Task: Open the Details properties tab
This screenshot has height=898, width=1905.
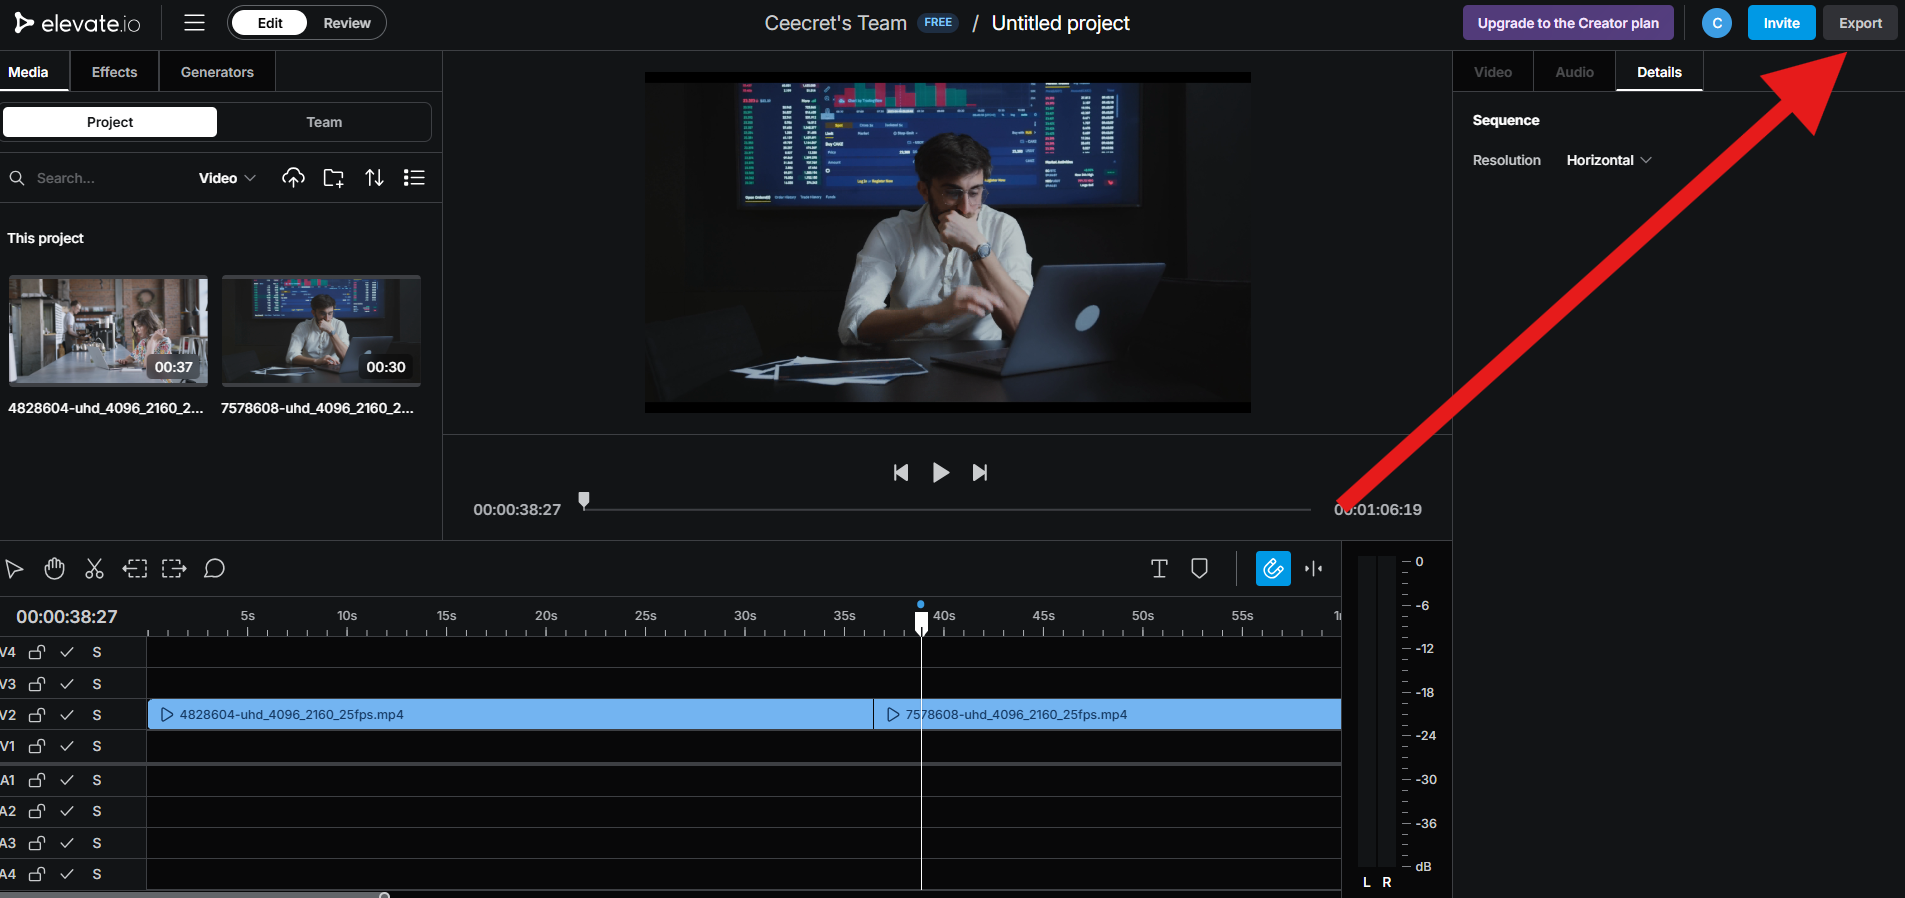Action: [1659, 72]
